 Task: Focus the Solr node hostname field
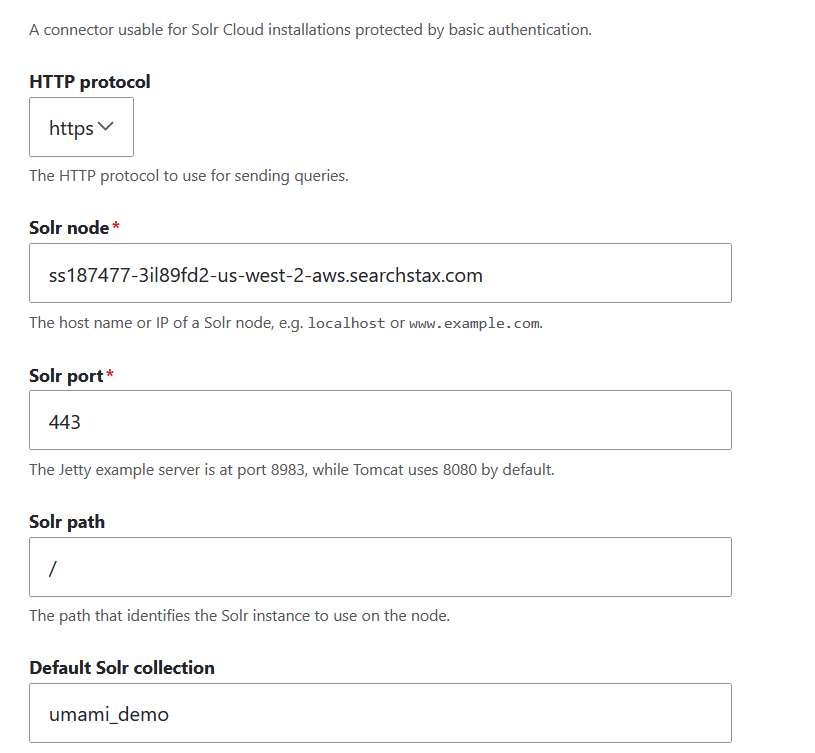coord(380,273)
